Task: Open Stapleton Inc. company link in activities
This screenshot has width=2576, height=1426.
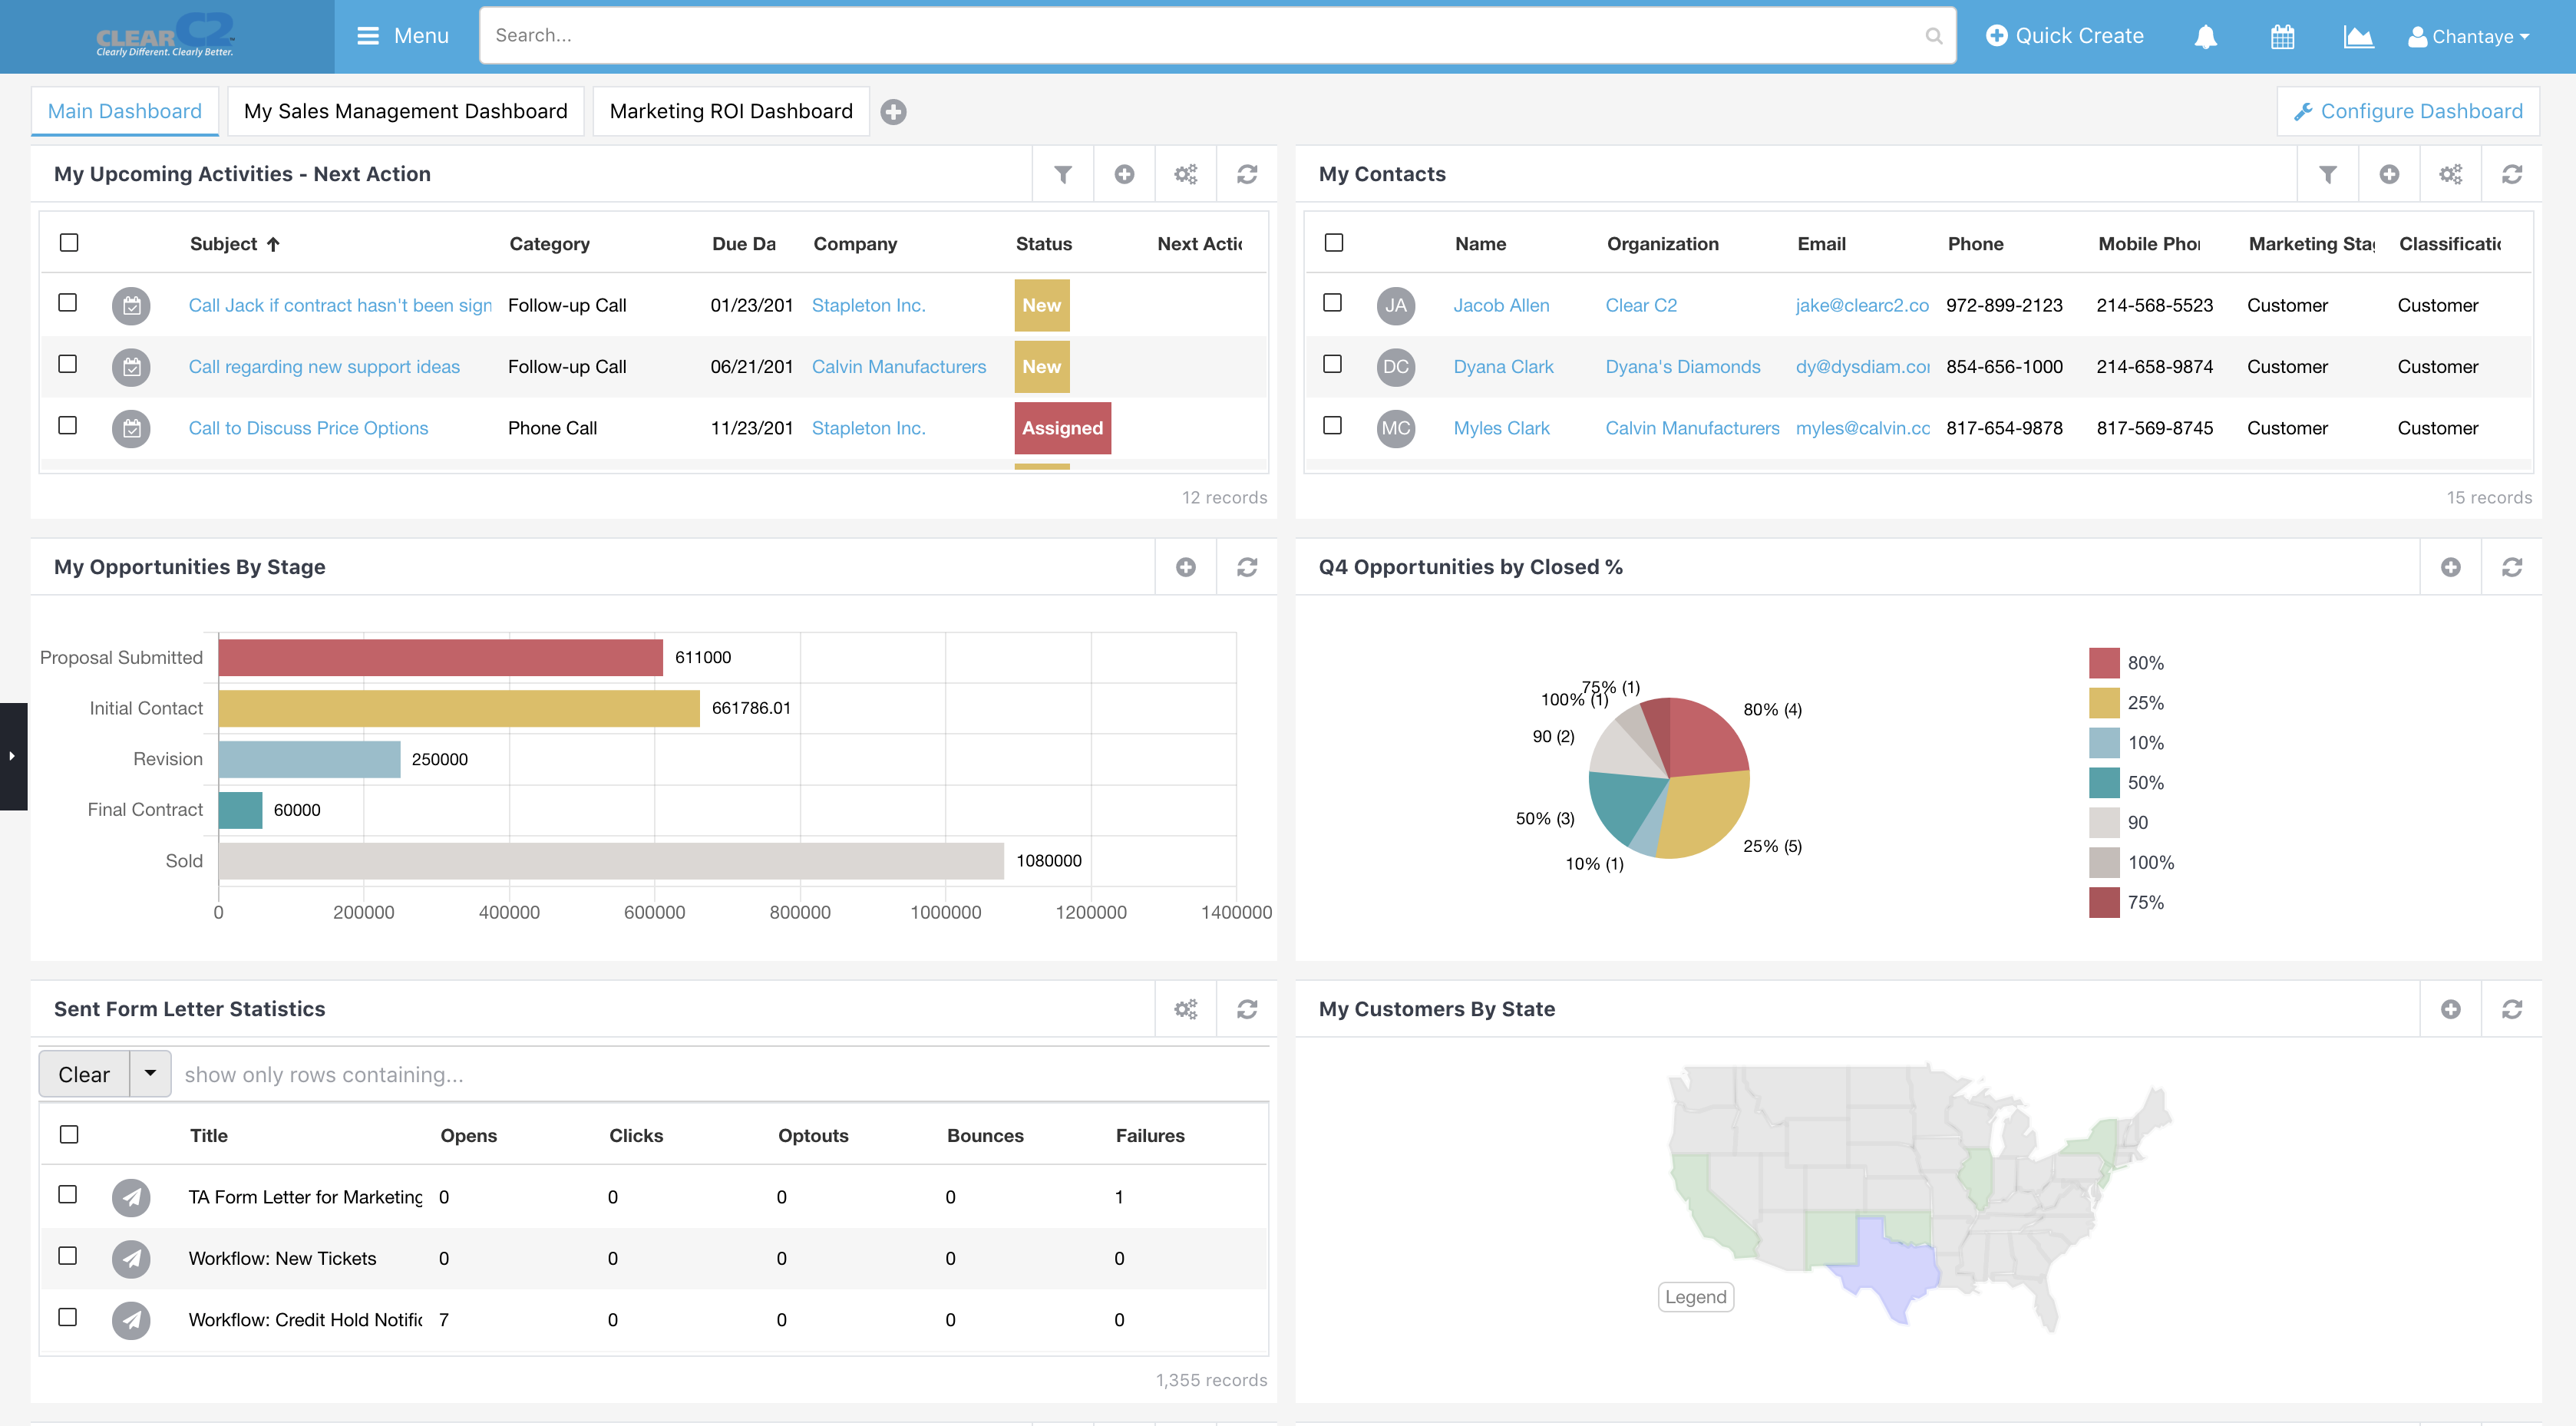Action: coord(869,304)
